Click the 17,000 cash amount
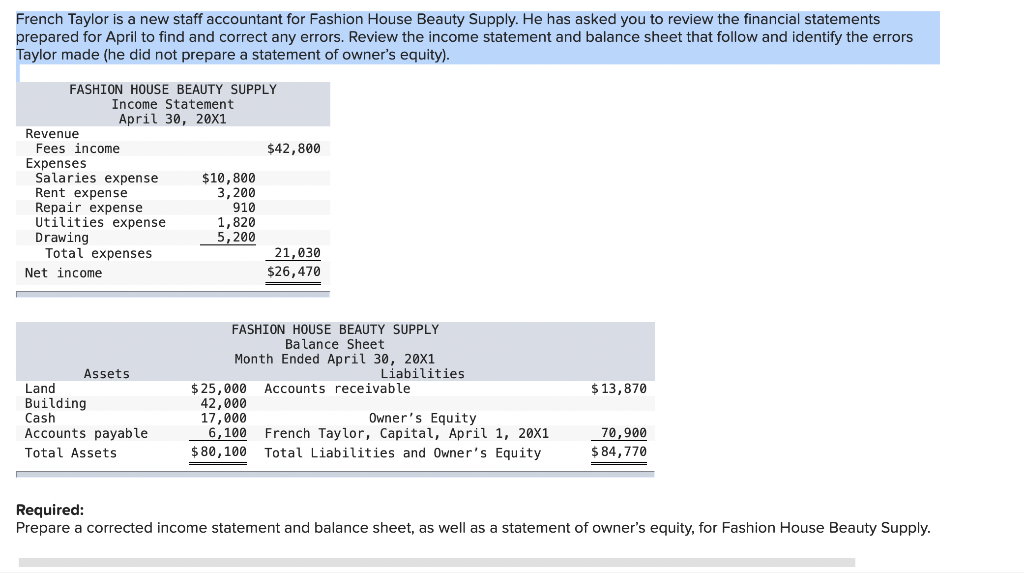 (223, 418)
